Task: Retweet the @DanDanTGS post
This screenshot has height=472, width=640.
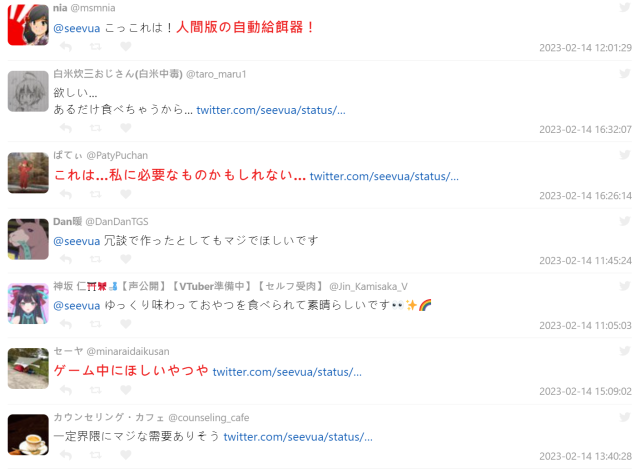Action: point(96,258)
